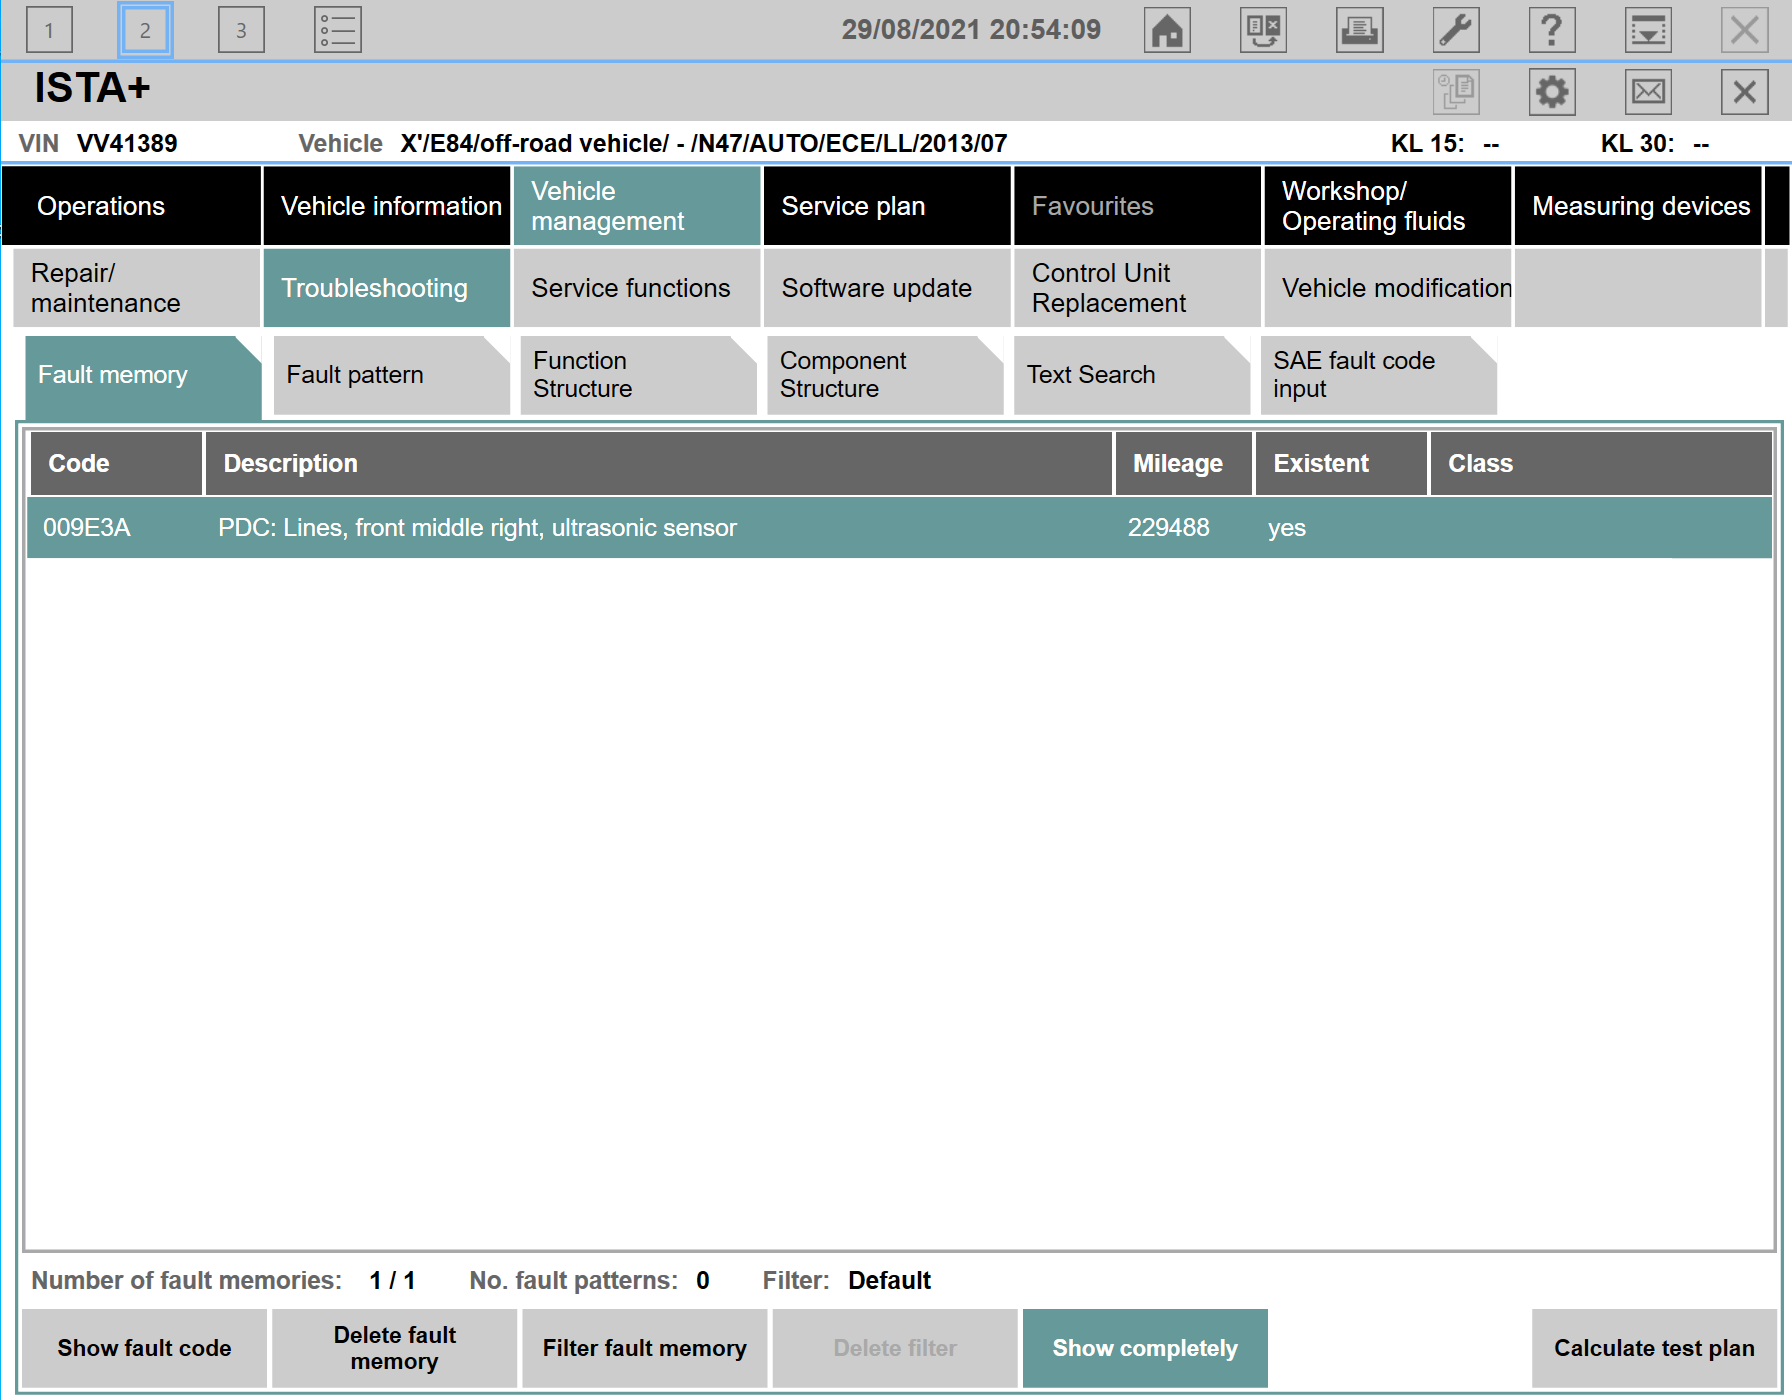This screenshot has width=1792, height=1400.
Task: Open the print icon in top toolbar
Action: tap(1359, 30)
